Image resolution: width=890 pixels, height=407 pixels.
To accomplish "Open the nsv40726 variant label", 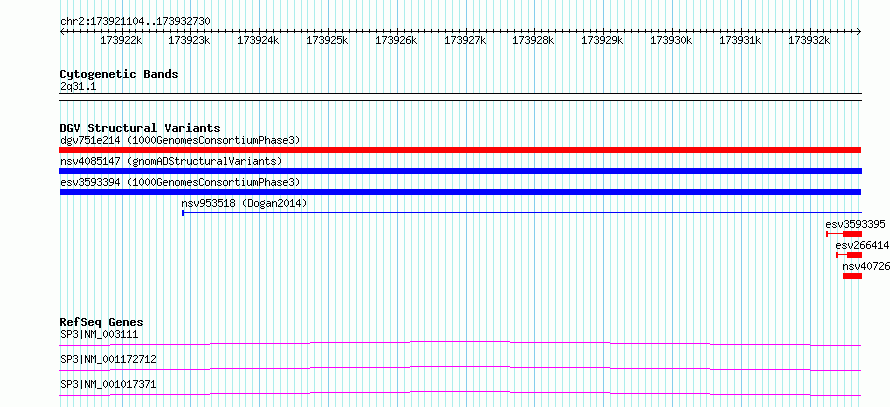I will pyautogui.click(x=866, y=266).
